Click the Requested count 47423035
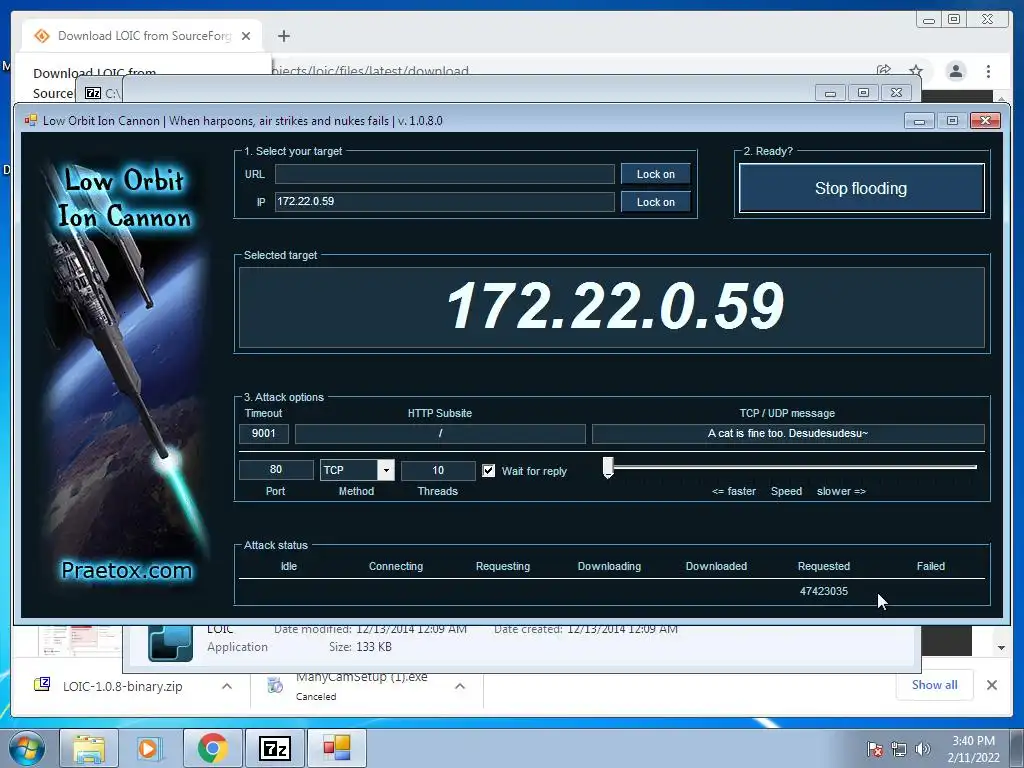 [824, 592]
